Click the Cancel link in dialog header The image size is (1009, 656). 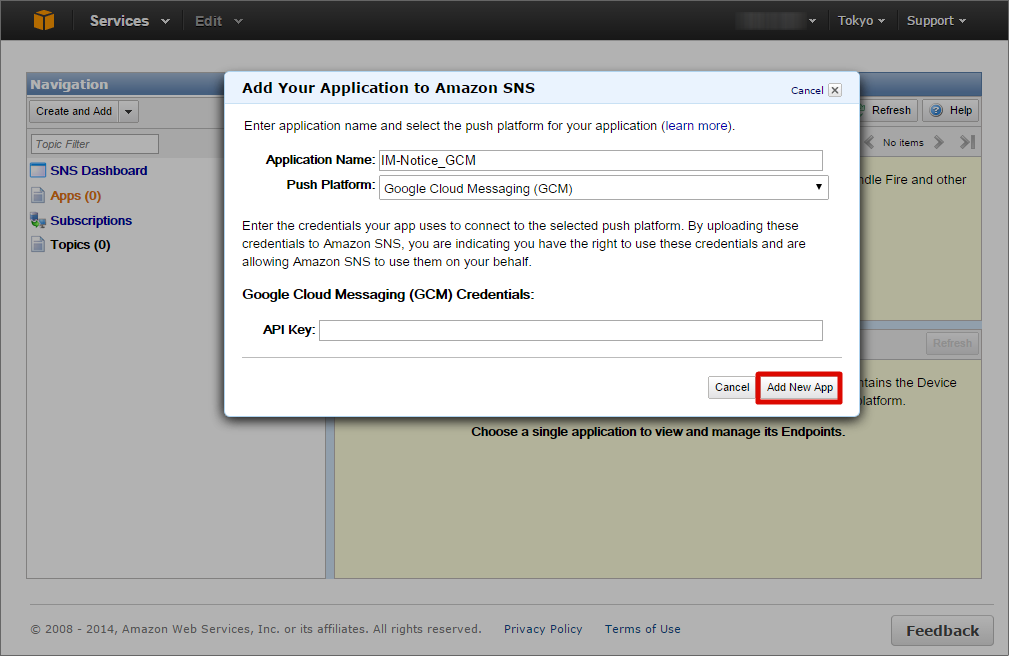(807, 91)
